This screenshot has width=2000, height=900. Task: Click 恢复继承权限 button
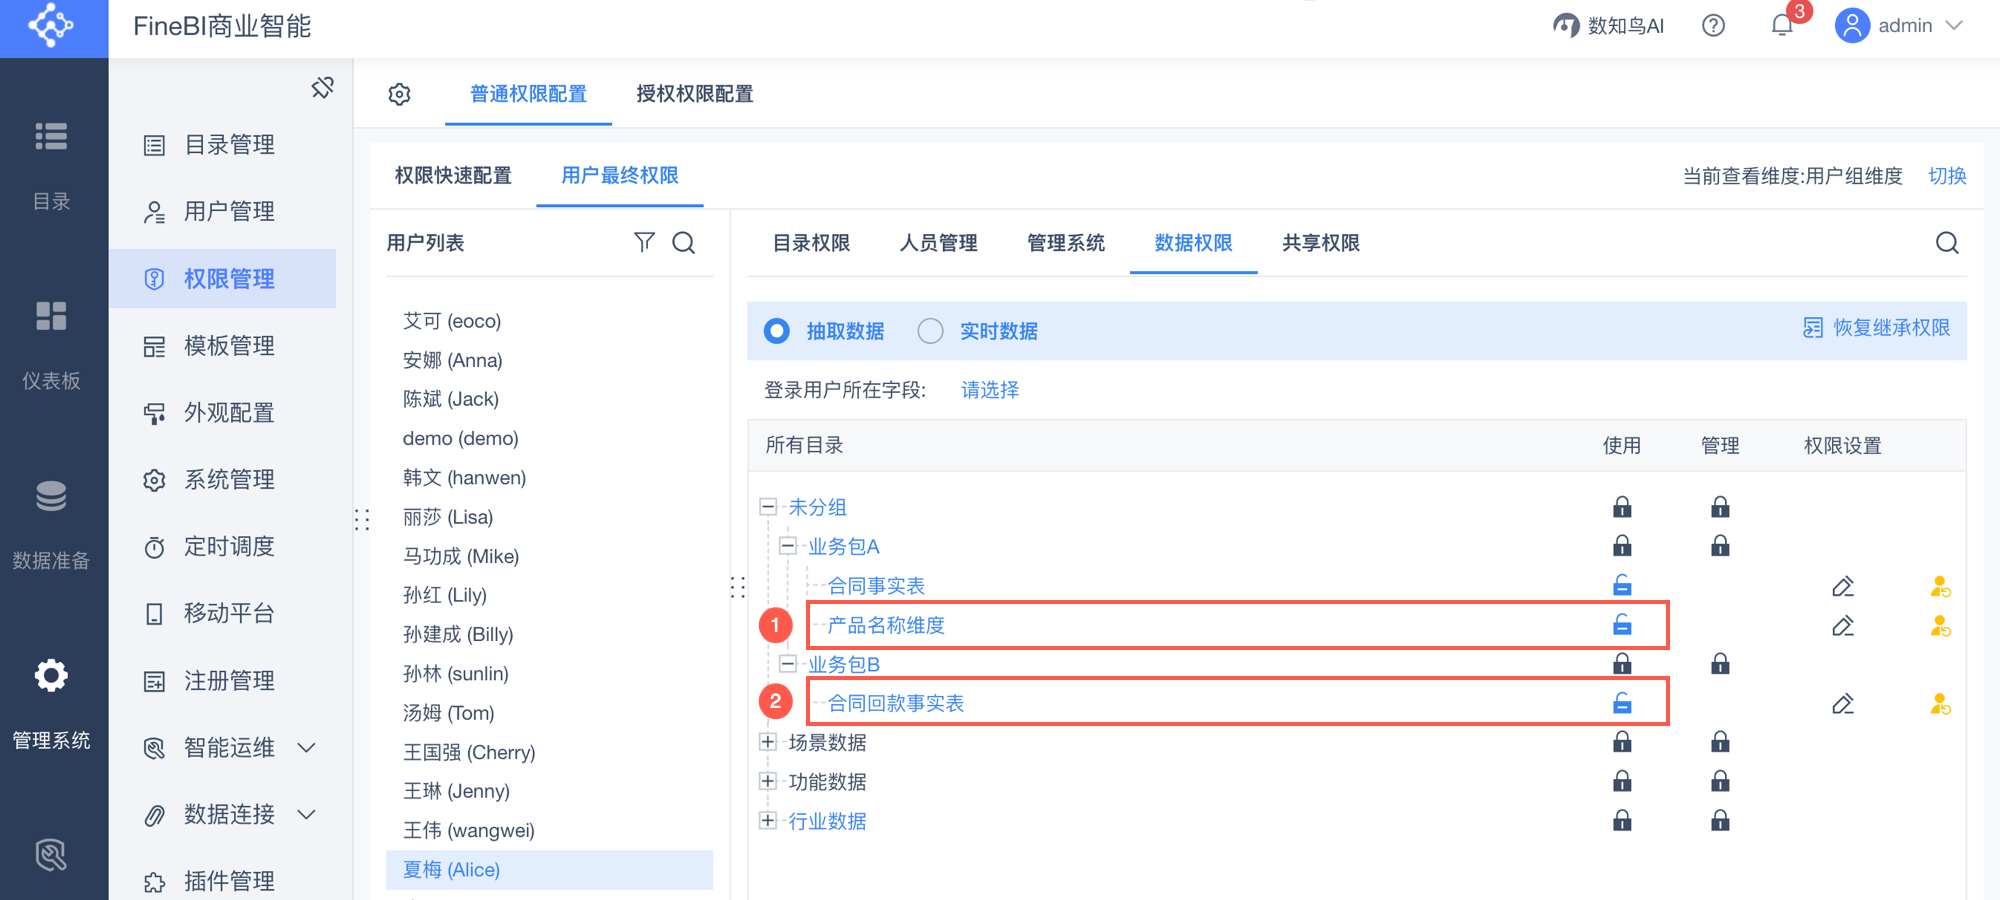tap(1876, 328)
